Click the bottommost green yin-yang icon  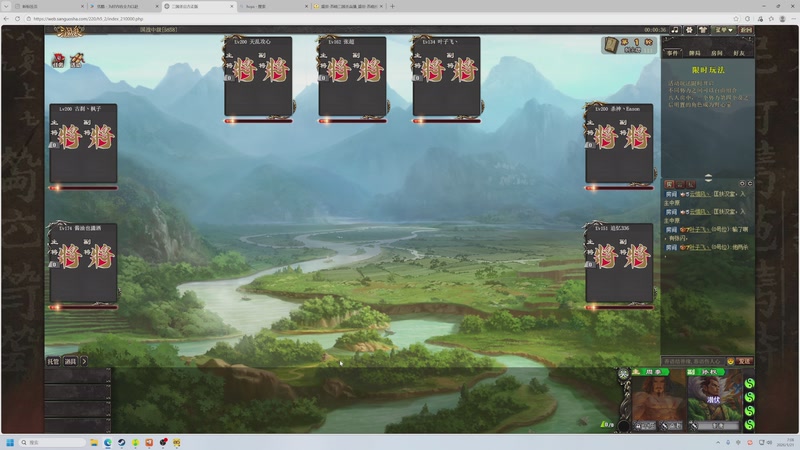click(749, 424)
